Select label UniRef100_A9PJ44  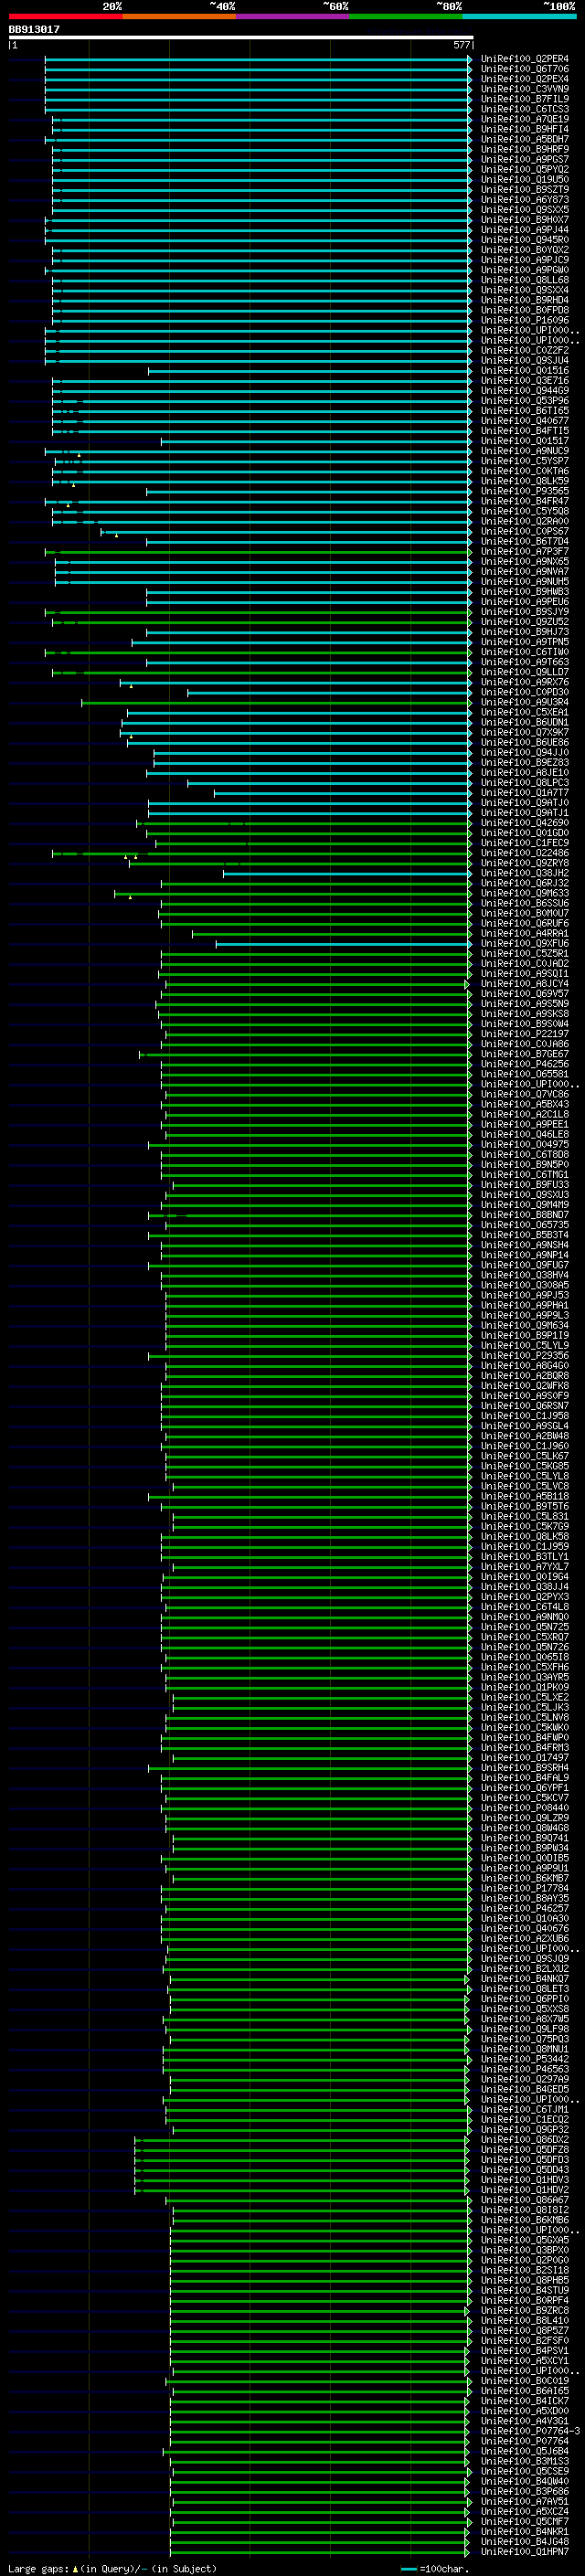coord(524,229)
